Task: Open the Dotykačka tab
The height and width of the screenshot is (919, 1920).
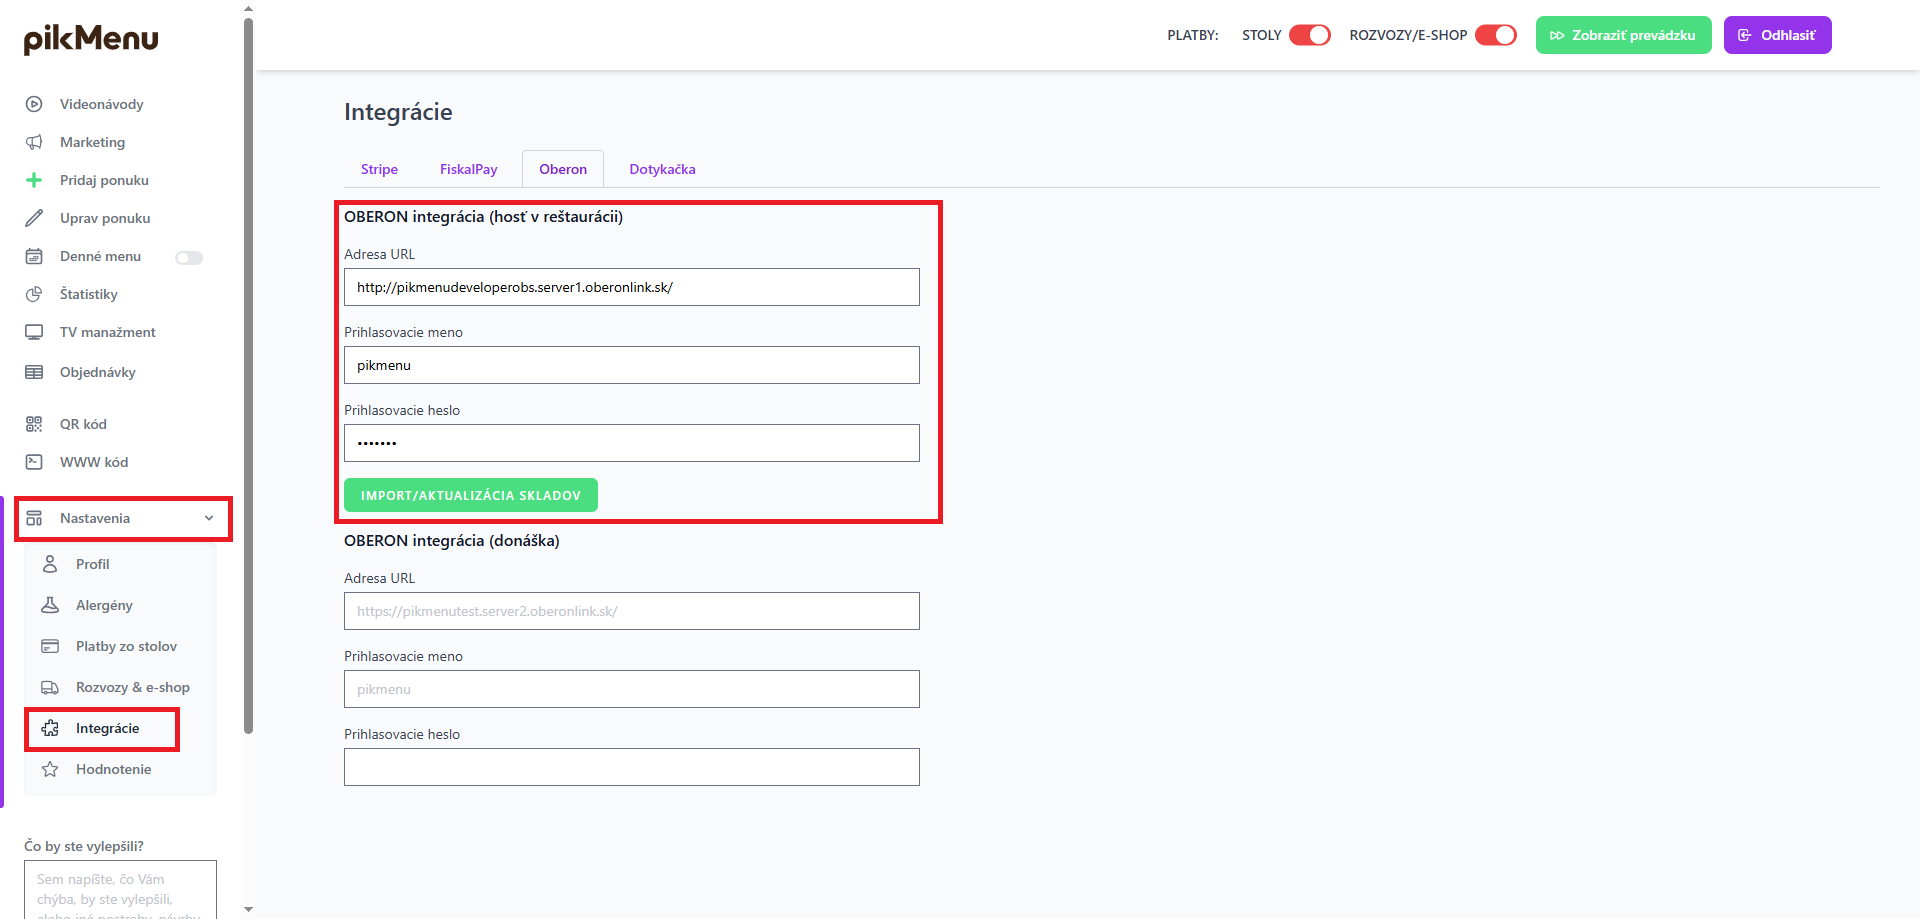Action: pos(662,169)
